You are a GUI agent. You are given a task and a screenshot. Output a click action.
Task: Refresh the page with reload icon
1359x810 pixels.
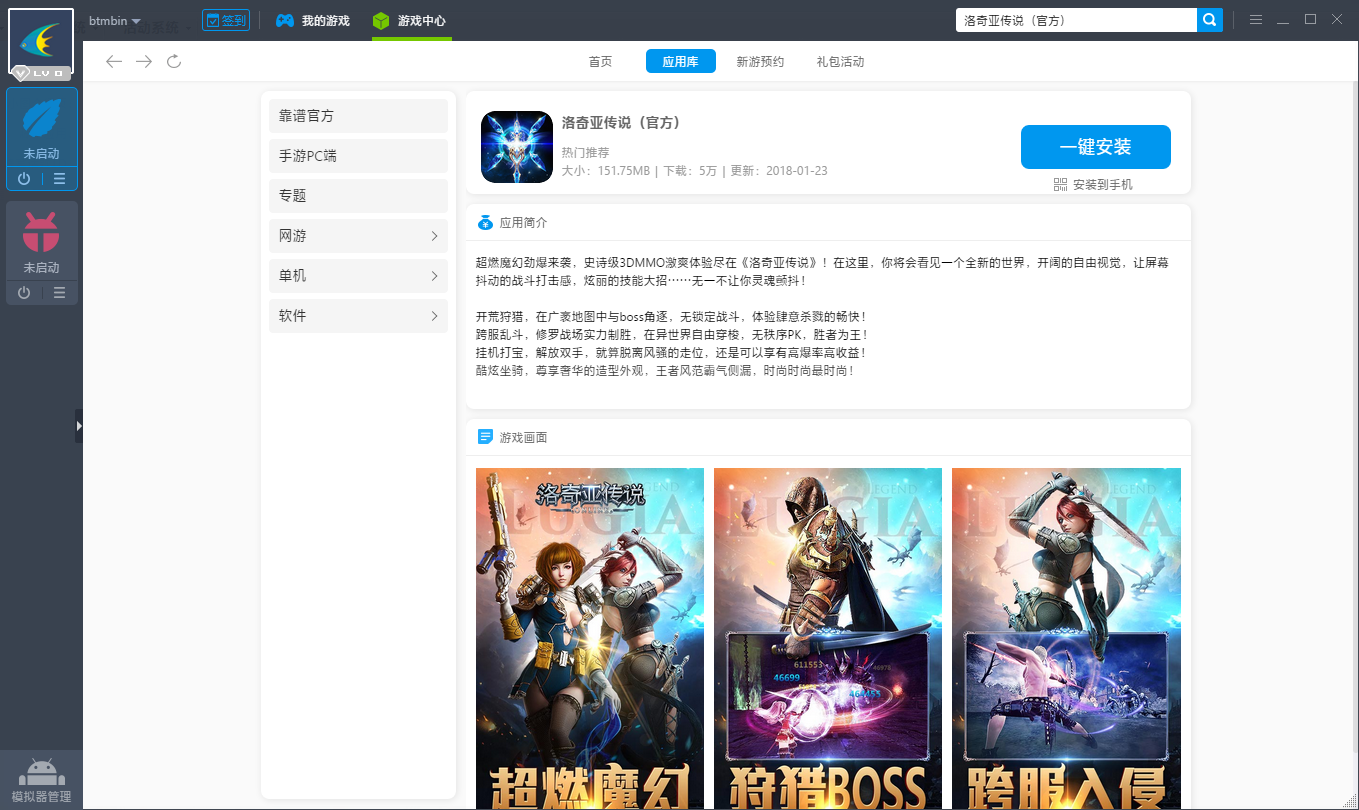pyautogui.click(x=174, y=62)
